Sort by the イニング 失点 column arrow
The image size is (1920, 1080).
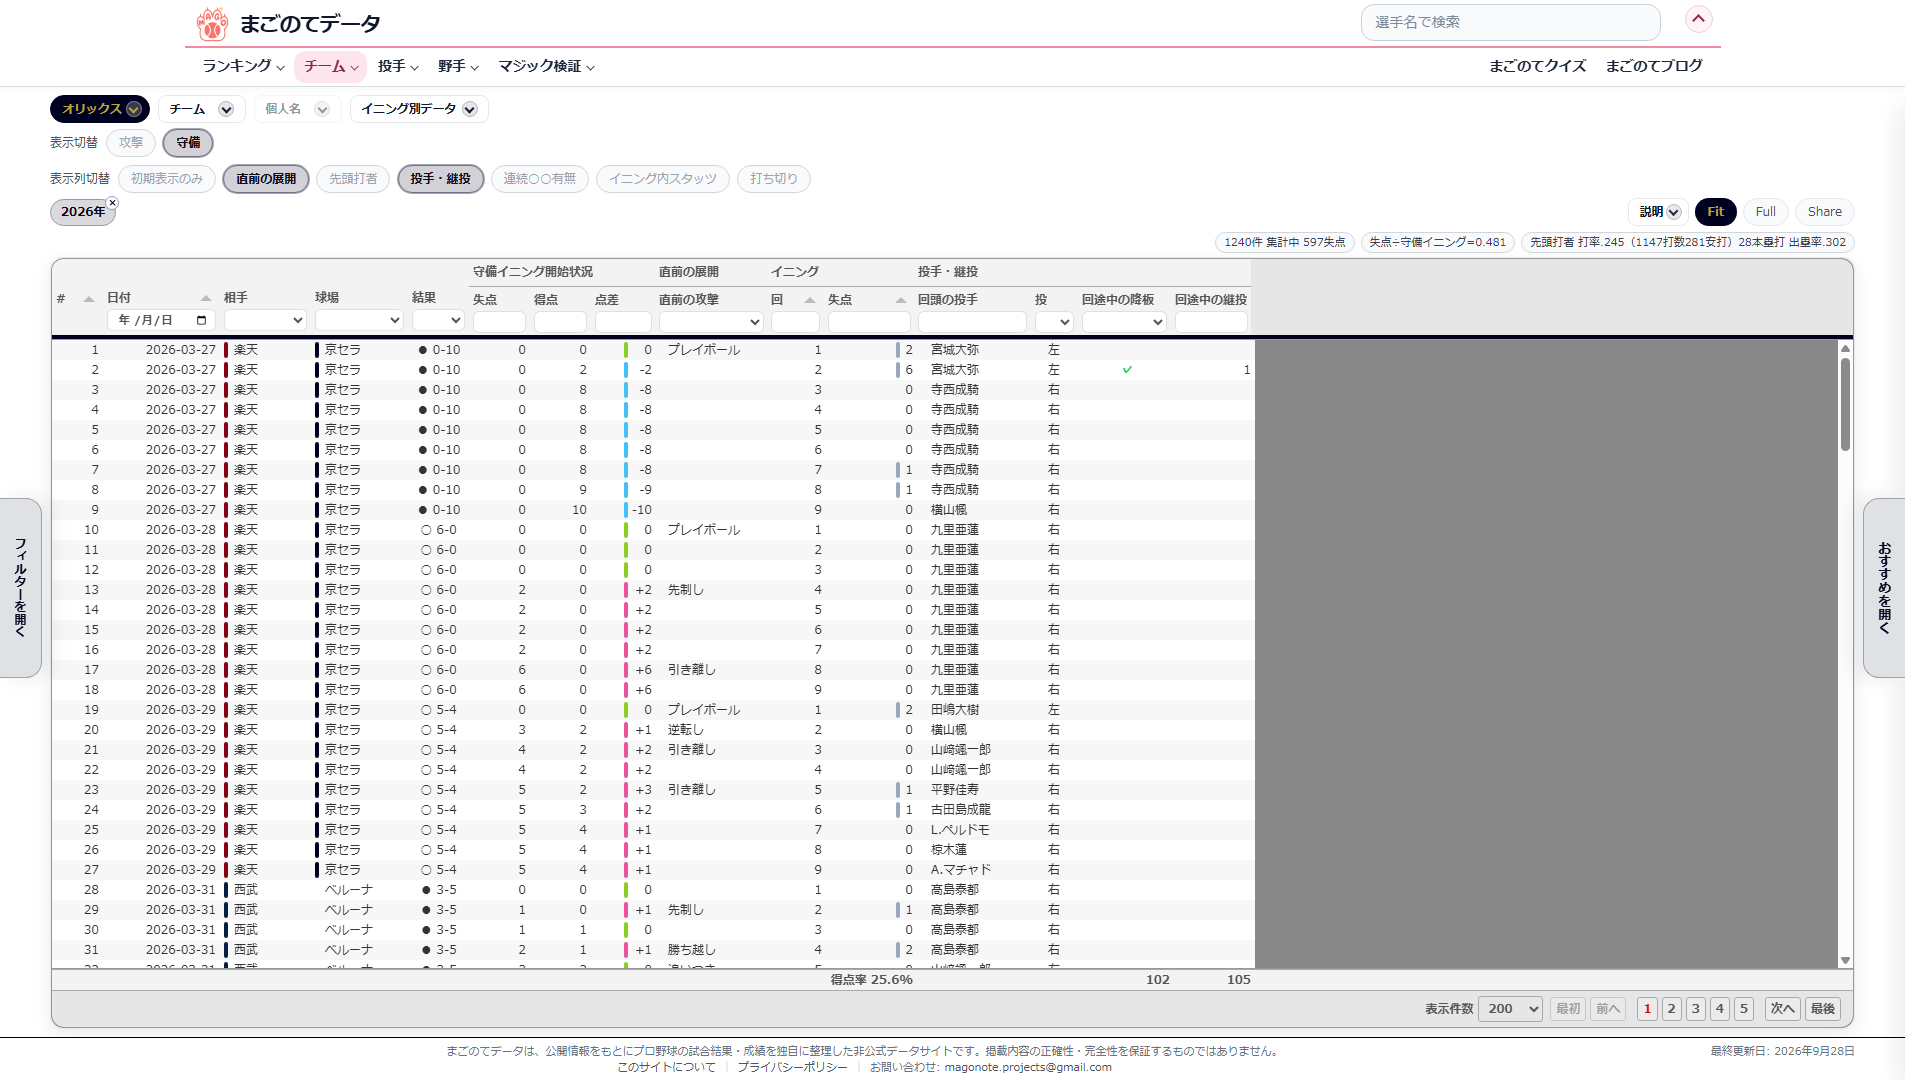click(x=900, y=300)
